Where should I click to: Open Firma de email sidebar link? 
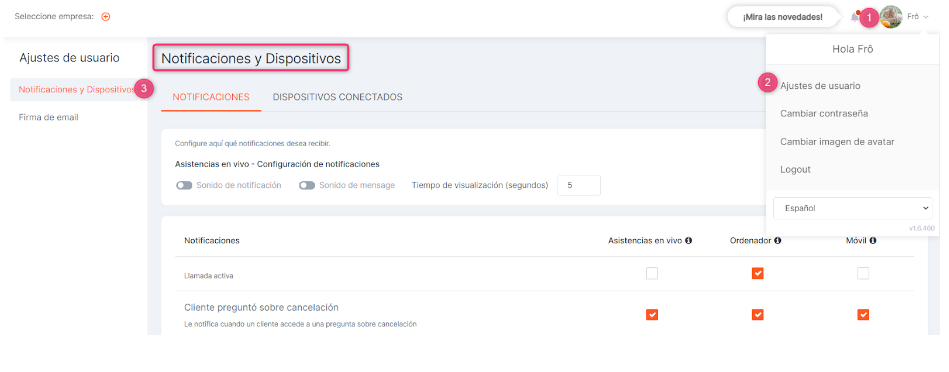48,117
